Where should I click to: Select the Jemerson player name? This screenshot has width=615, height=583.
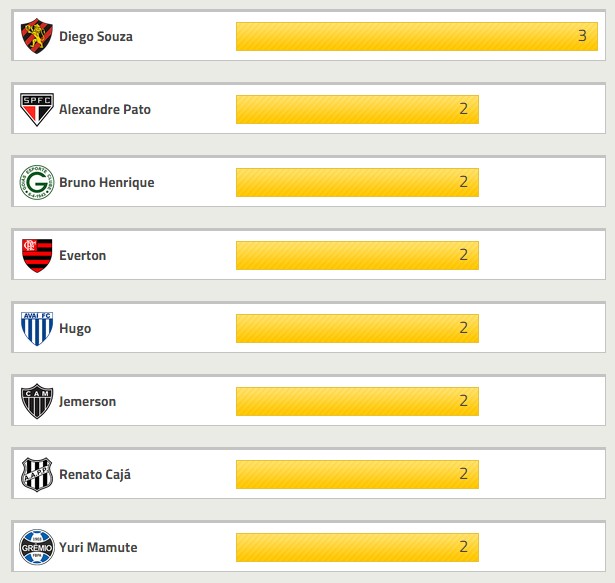point(88,402)
